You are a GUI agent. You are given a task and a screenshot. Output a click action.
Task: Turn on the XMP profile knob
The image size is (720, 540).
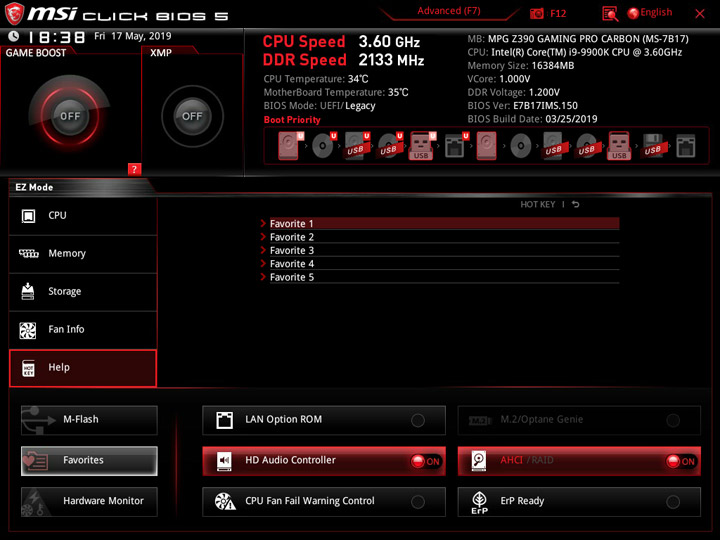click(192, 116)
